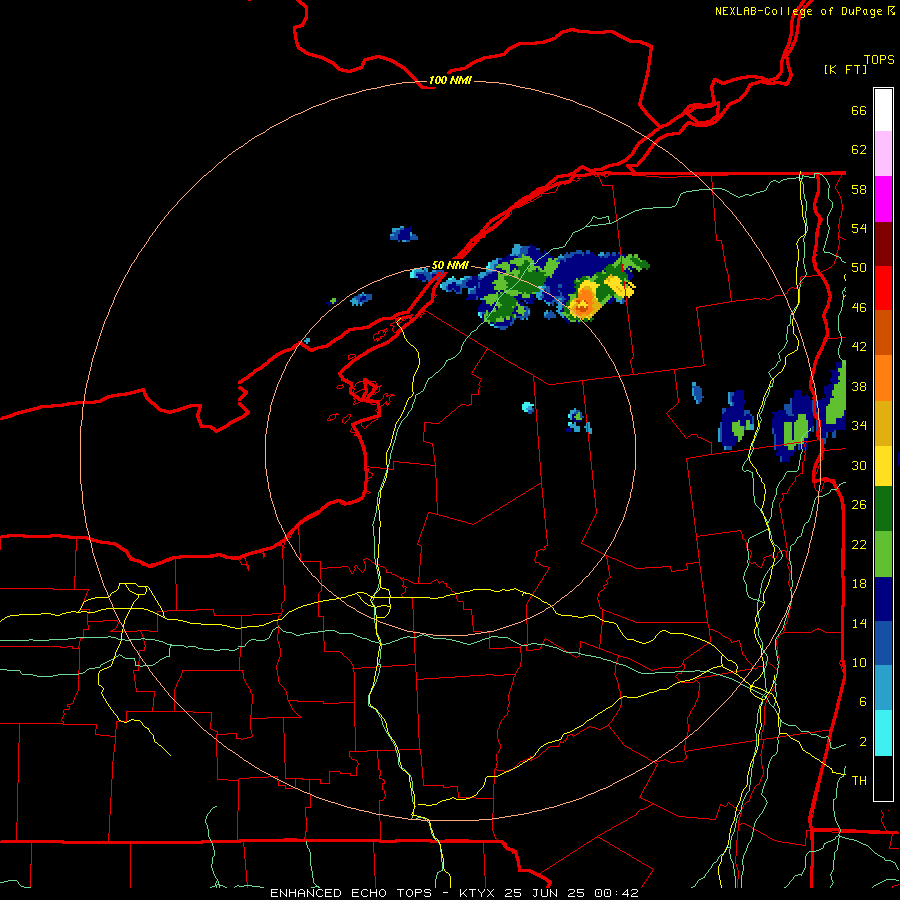Click the "14" legend value
This screenshot has height=900, width=900.
point(859,623)
